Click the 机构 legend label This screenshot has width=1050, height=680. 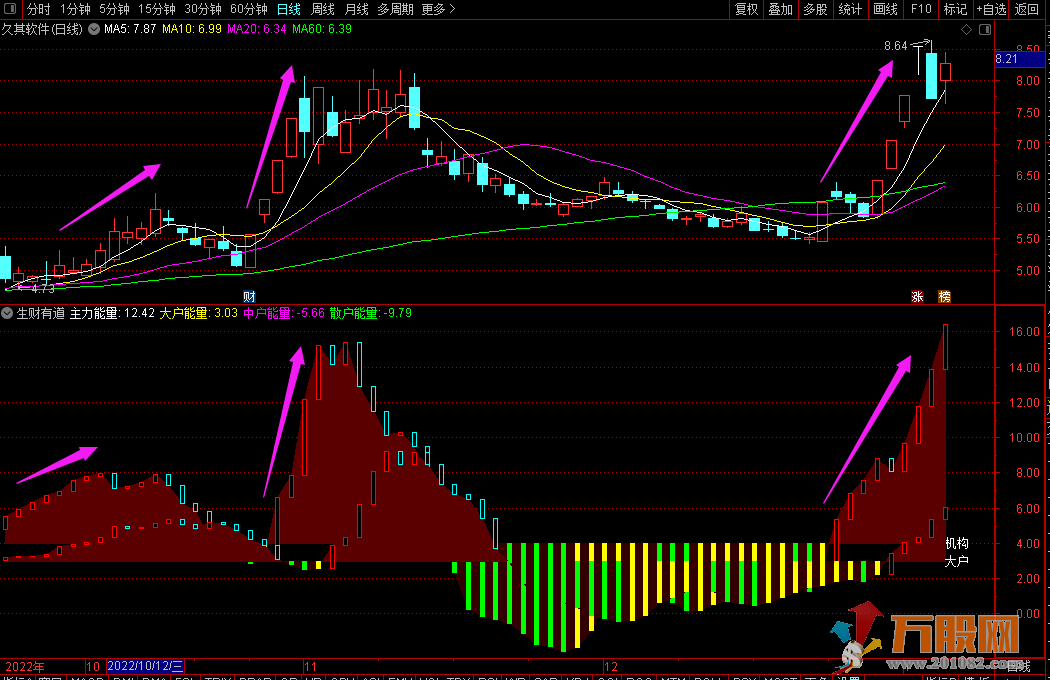(956, 543)
